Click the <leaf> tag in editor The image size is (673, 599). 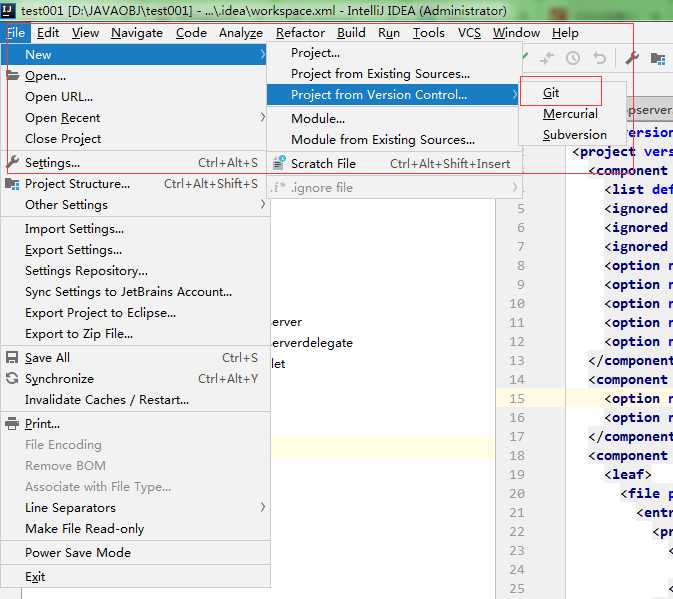(628, 475)
